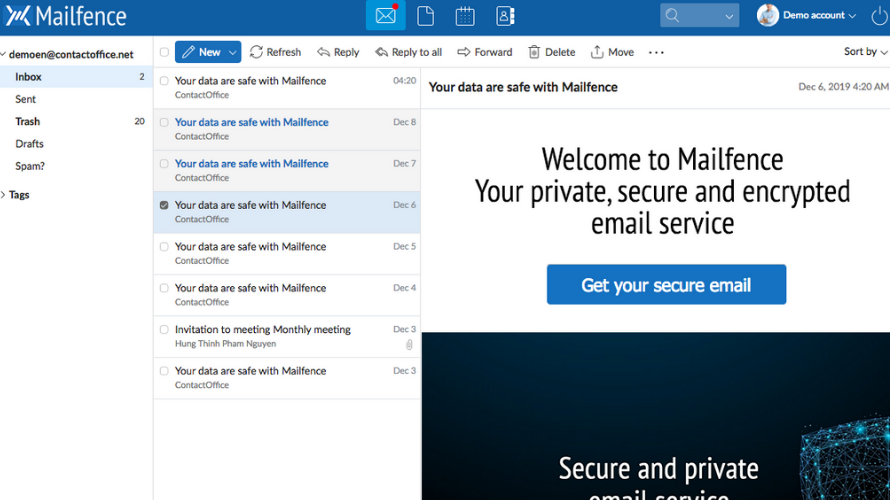Check the 04:20 message checkbox
The image size is (890, 500).
pos(164,81)
